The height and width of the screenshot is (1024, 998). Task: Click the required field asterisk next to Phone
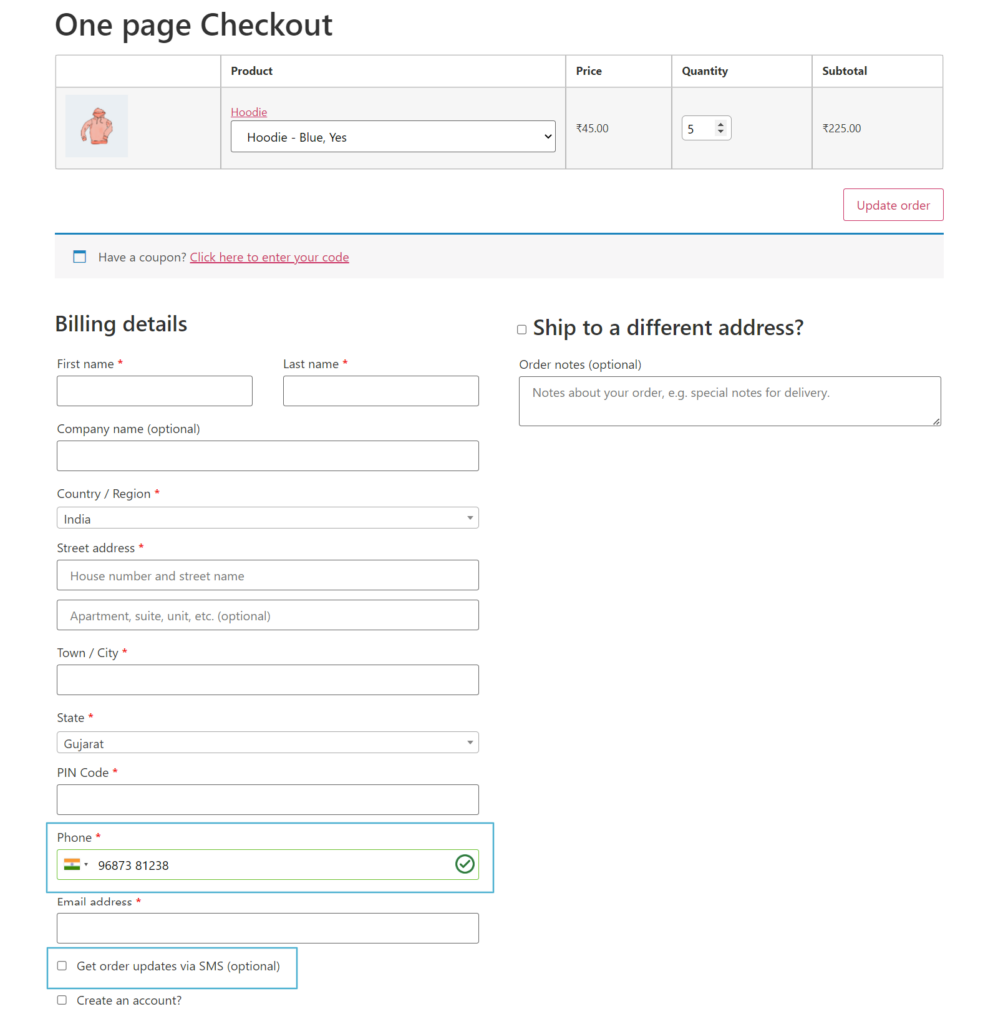[100, 836]
